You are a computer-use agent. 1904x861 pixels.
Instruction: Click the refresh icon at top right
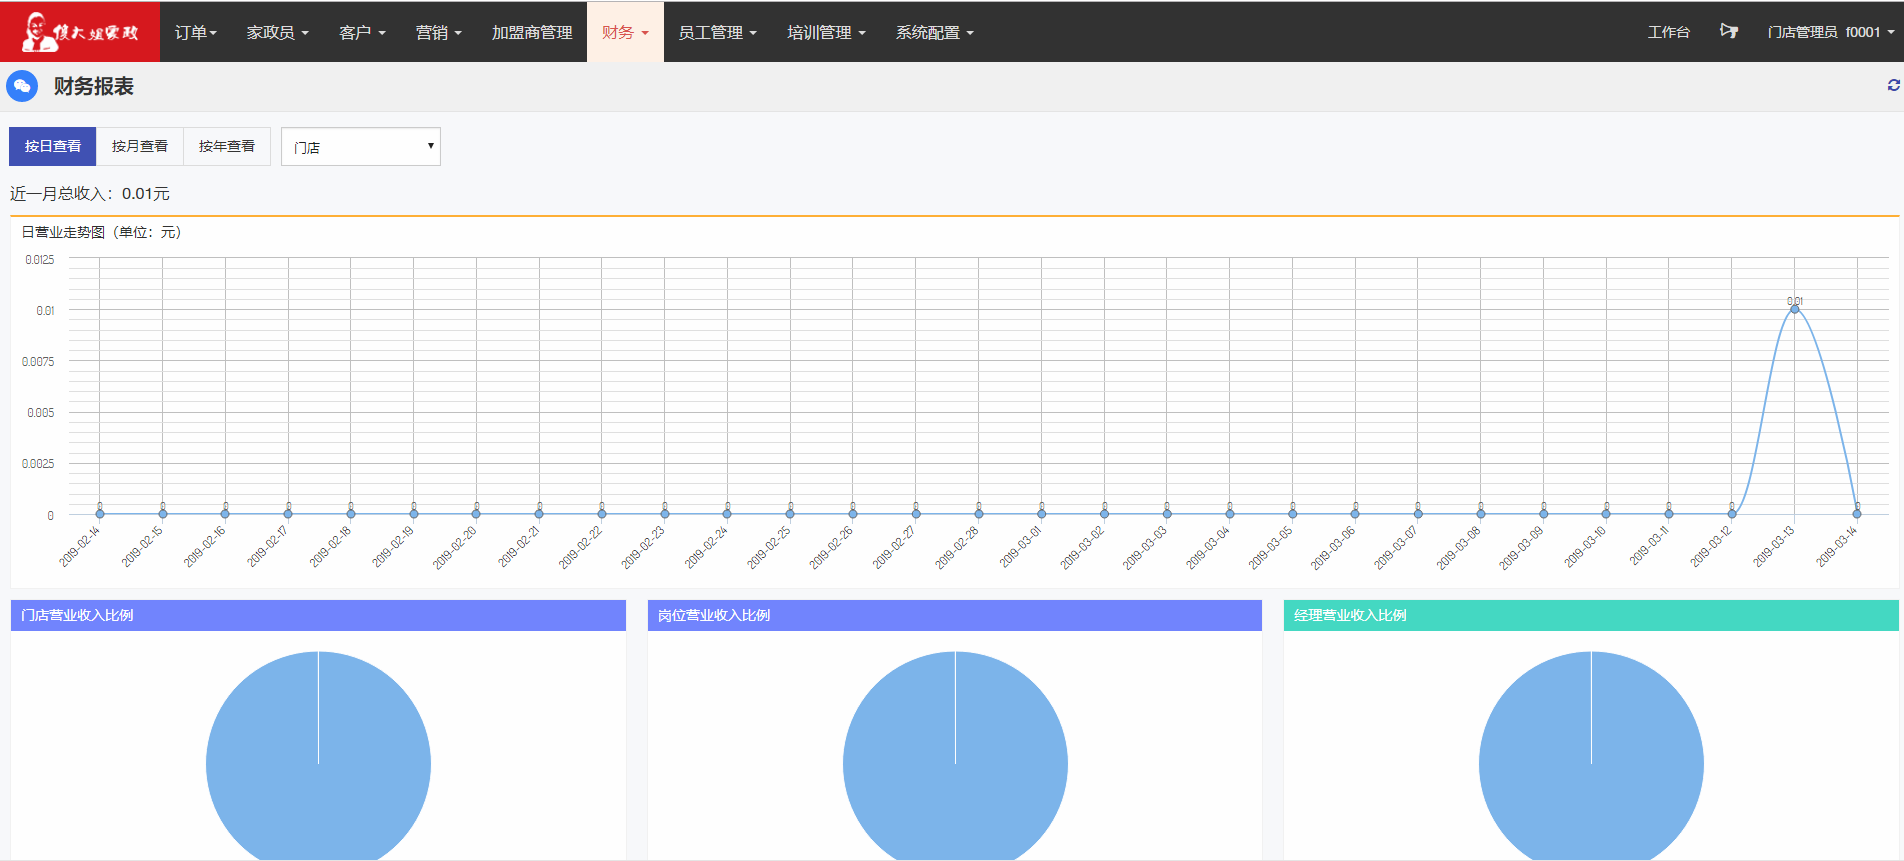click(x=1893, y=86)
